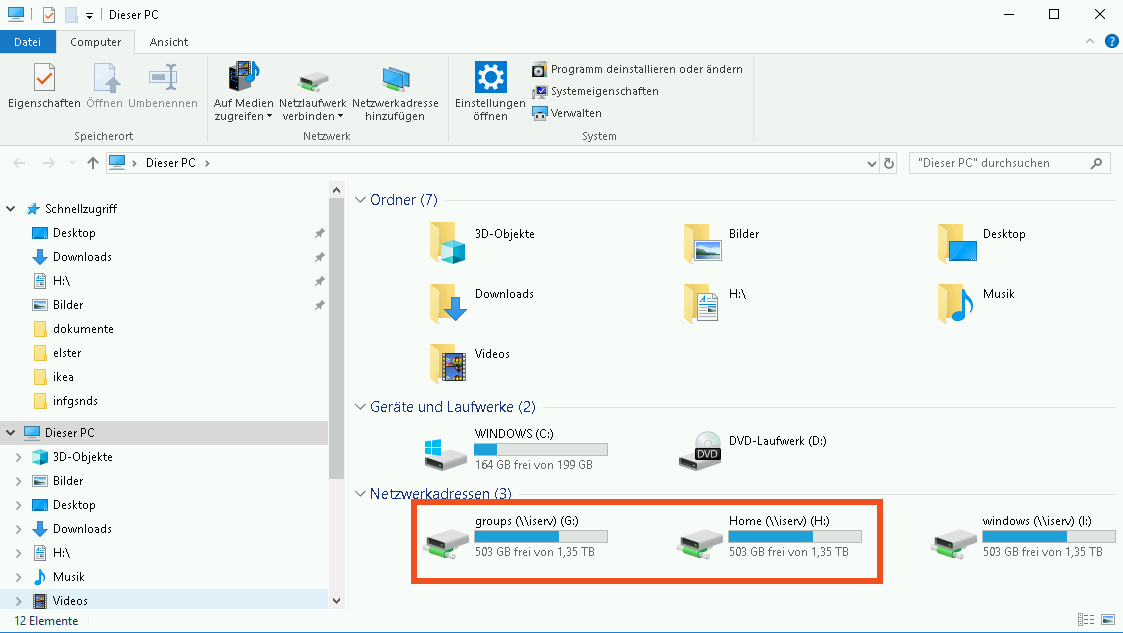The height and width of the screenshot is (633, 1123).
Task: Open recent locations dropdown arrow
Action: pos(72,163)
